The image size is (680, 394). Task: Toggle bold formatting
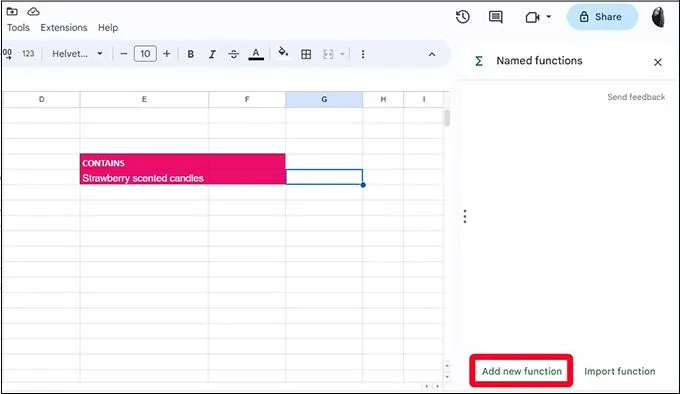[190, 54]
